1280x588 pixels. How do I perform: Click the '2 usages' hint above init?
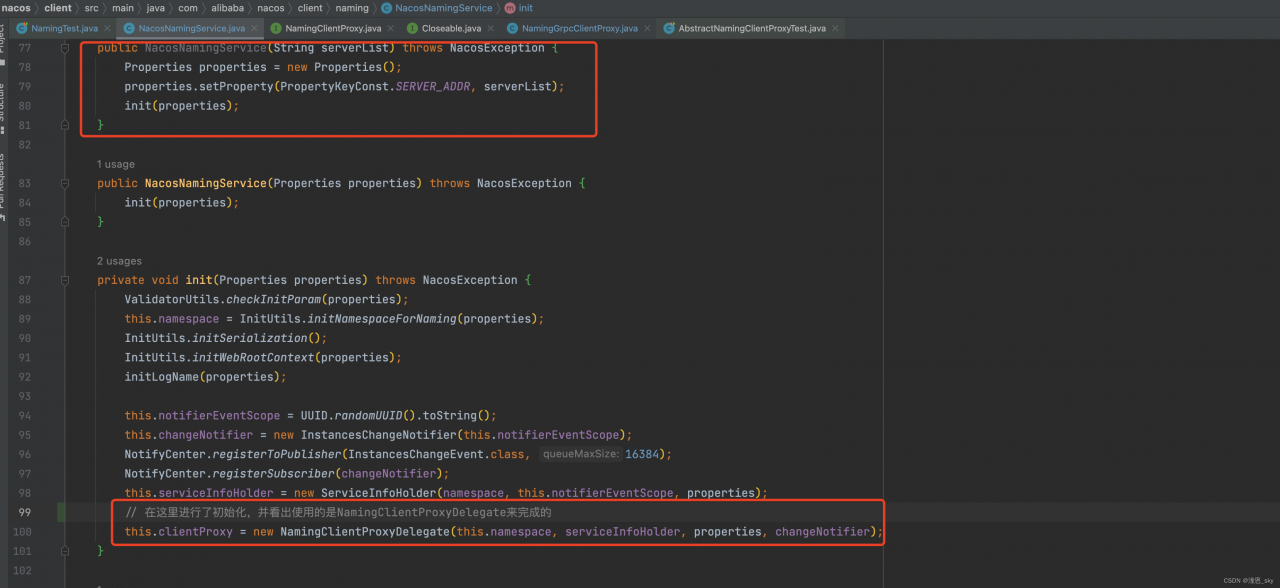119,261
